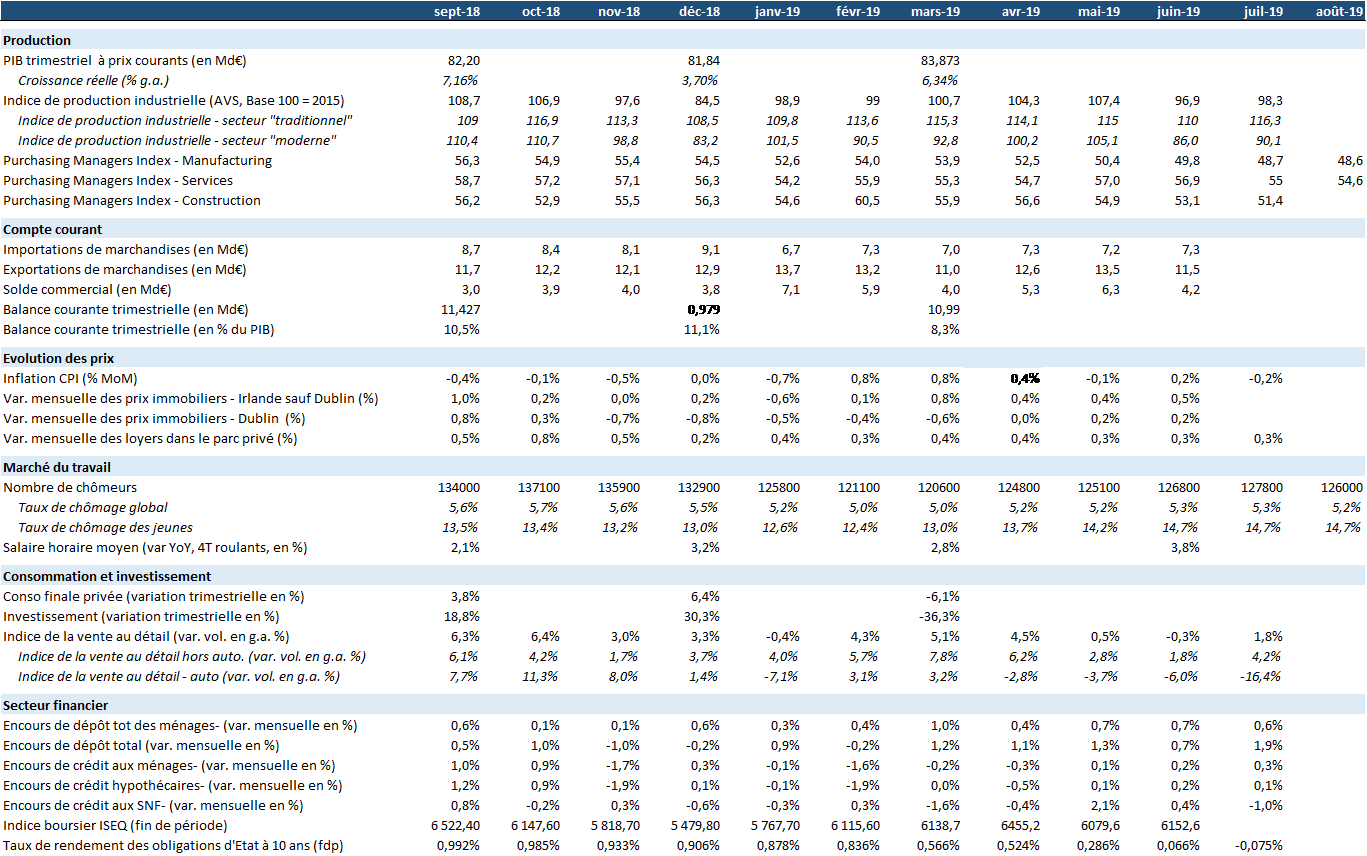Select Purchasing Managers Index - Services label
This screenshot has height=856, width=1367.
click(118, 181)
